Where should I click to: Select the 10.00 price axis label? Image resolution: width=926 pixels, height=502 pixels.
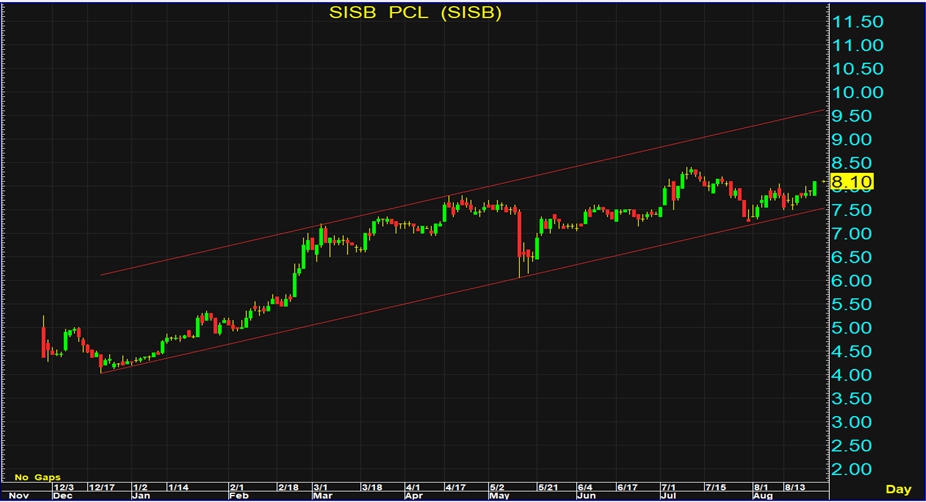pyautogui.click(x=857, y=93)
